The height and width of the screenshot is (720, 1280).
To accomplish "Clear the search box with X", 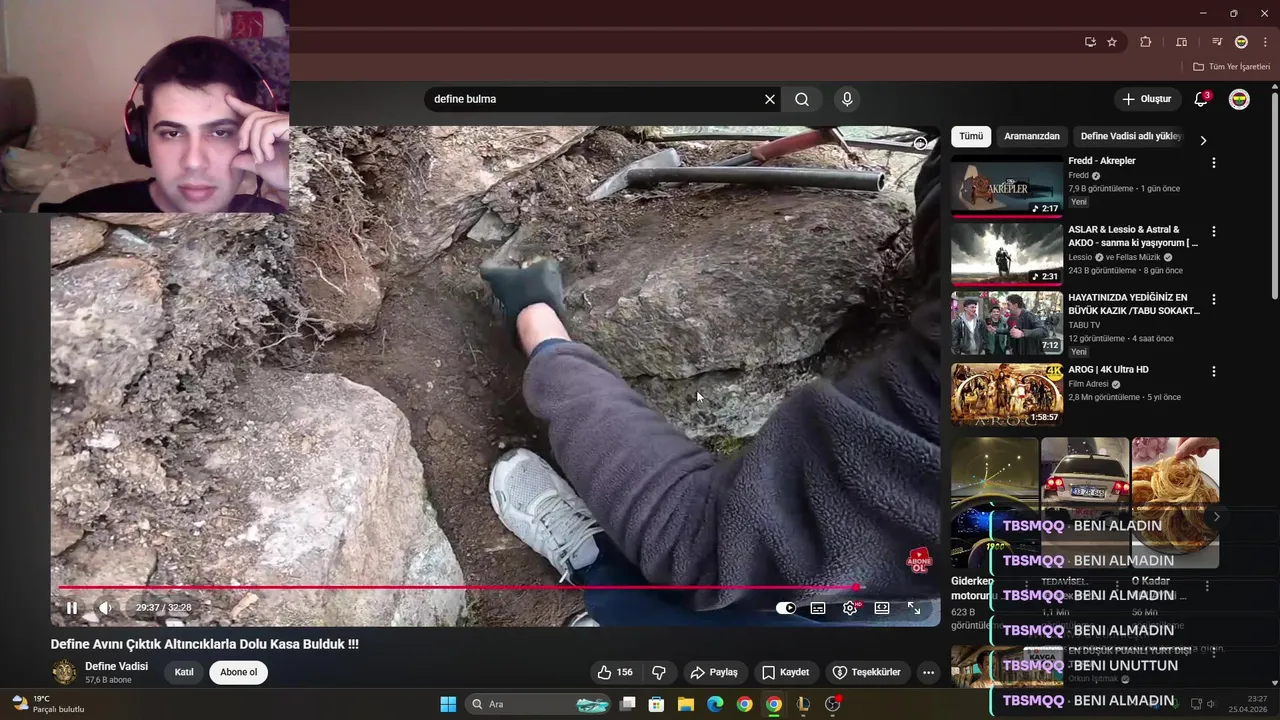I will (x=770, y=99).
